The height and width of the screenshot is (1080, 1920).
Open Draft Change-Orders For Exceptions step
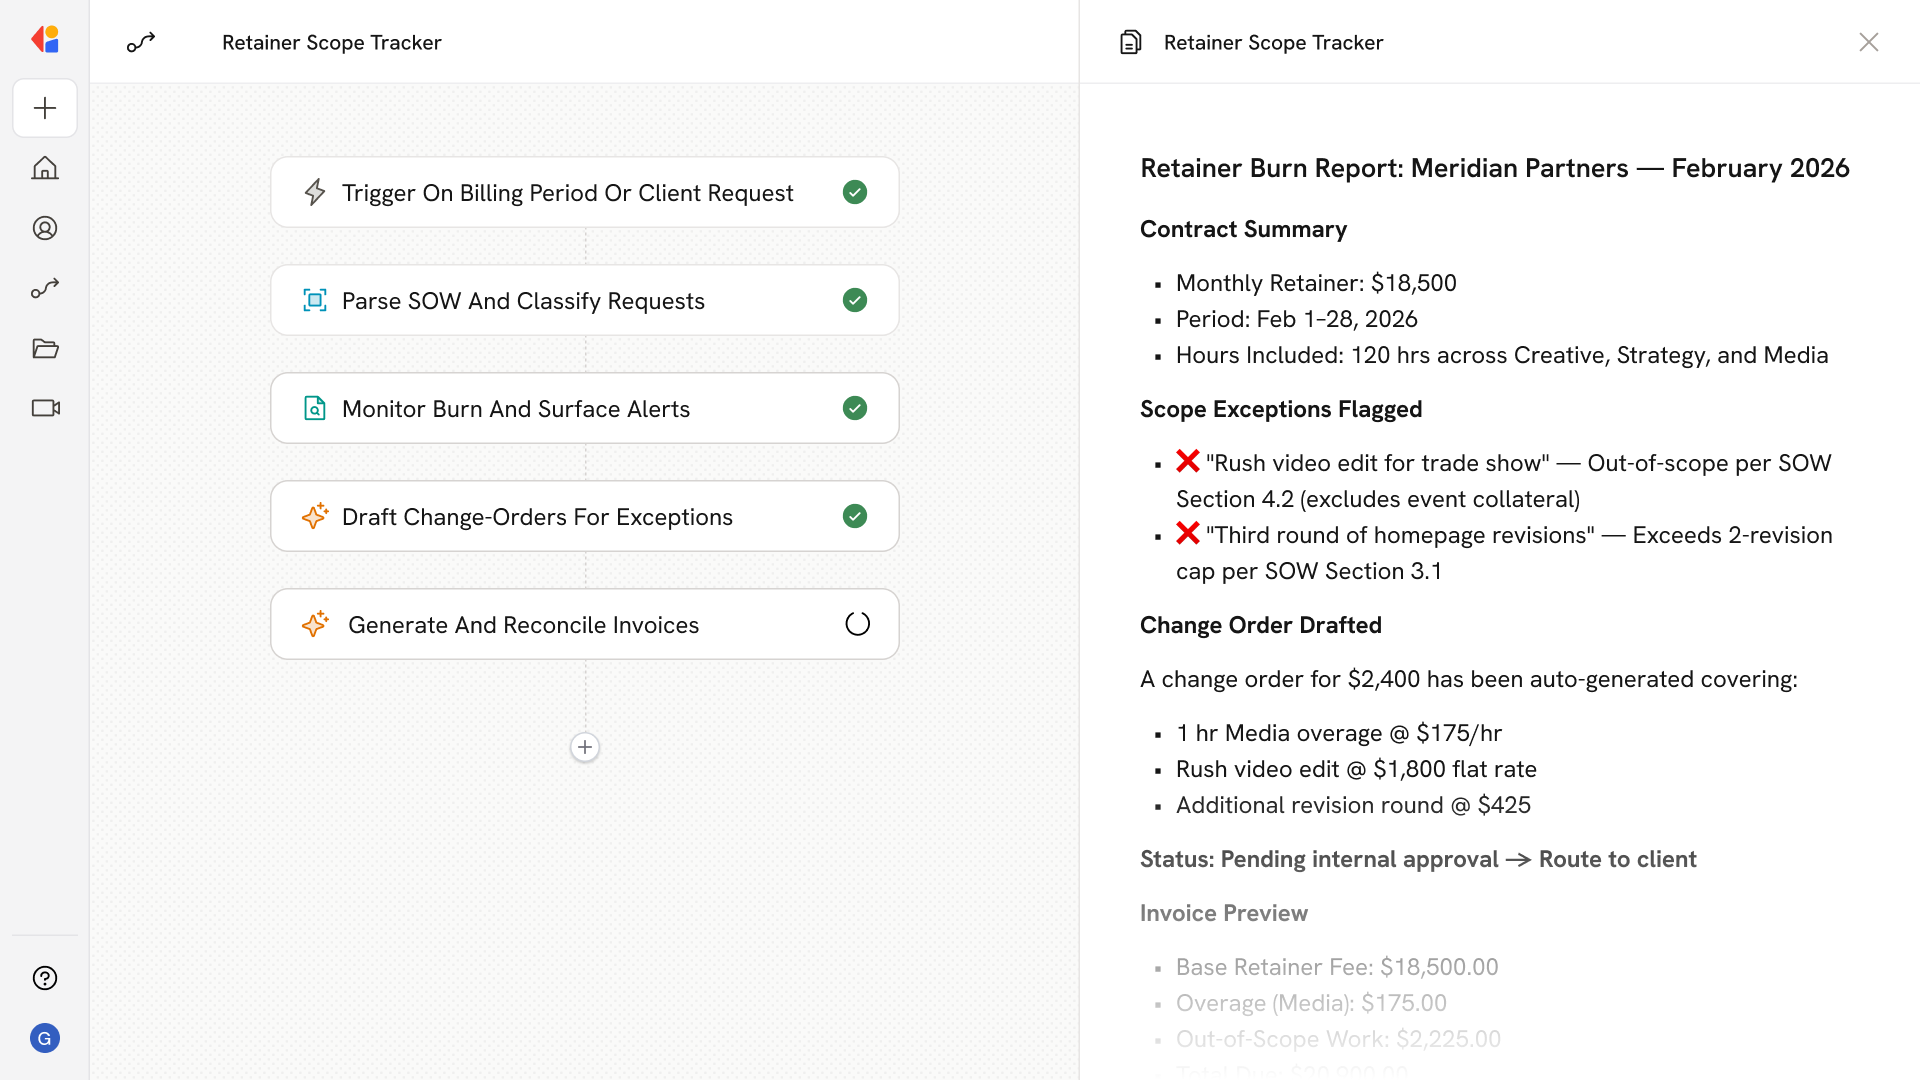537,517
